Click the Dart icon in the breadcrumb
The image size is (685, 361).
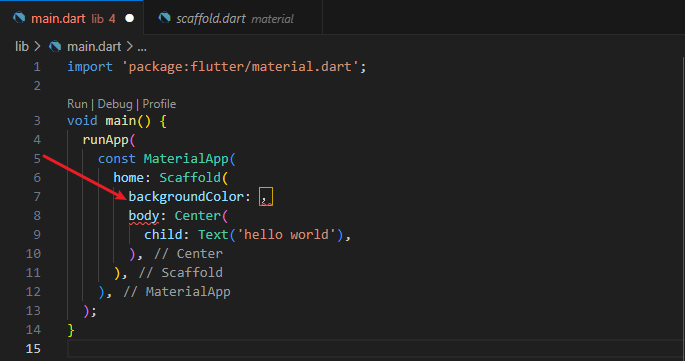pyautogui.click(x=55, y=46)
